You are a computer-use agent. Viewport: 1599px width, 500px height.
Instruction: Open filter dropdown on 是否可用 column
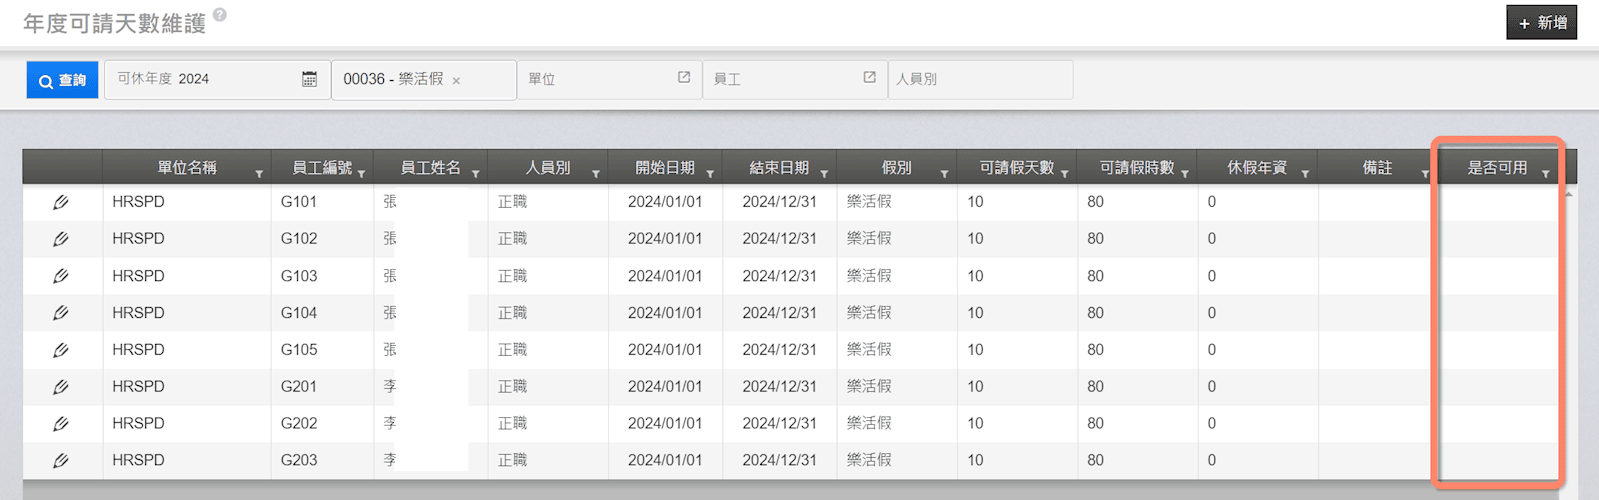pyautogui.click(x=1545, y=174)
